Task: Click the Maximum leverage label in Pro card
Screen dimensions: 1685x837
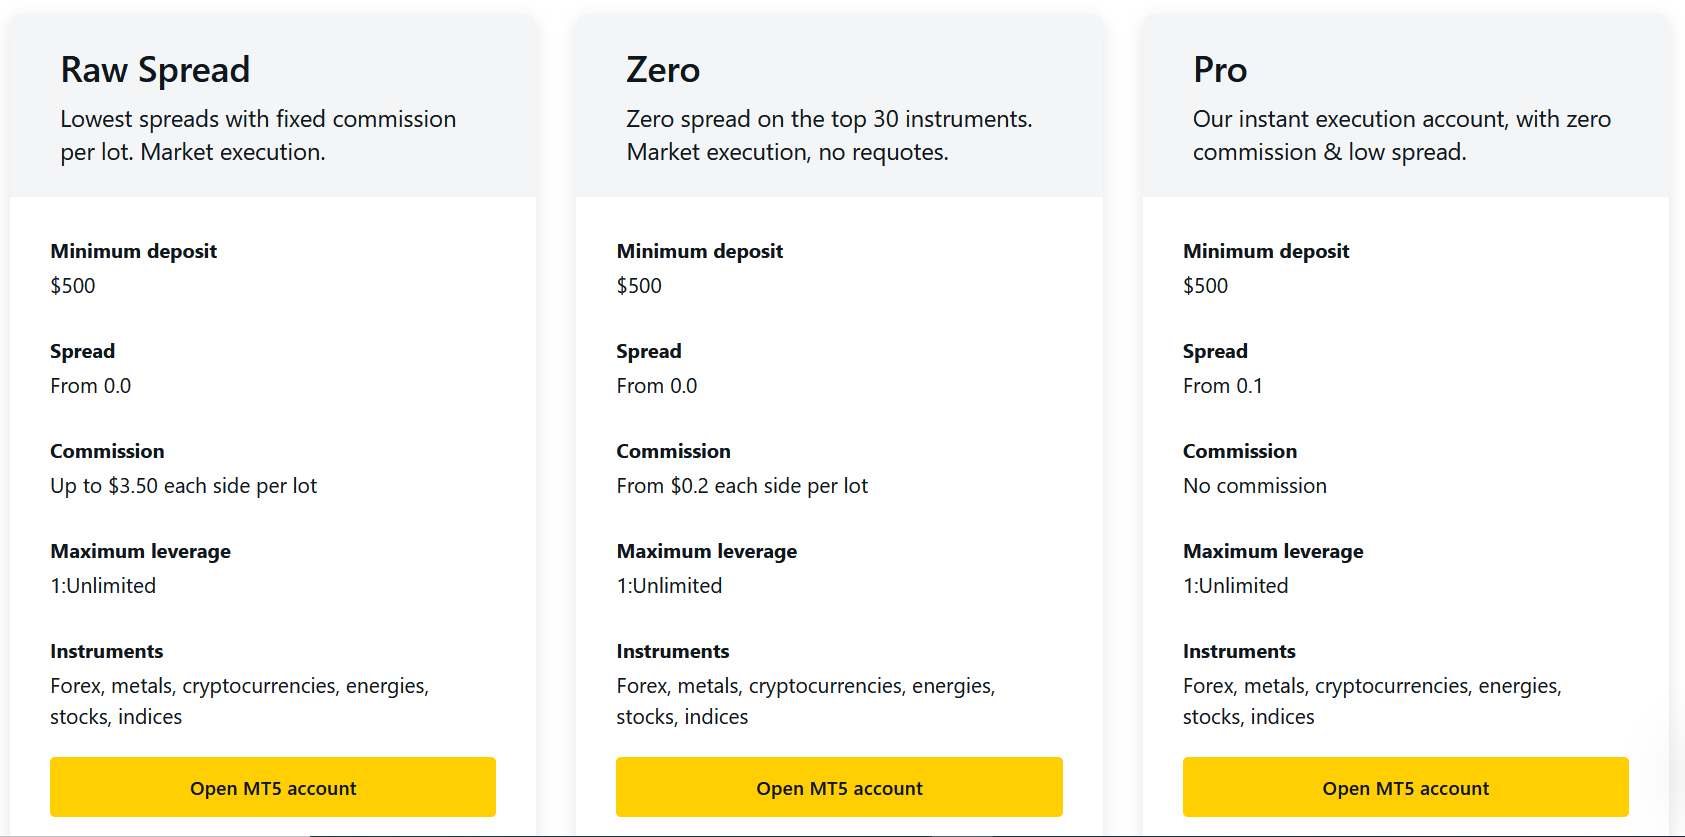Action: (1273, 551)
